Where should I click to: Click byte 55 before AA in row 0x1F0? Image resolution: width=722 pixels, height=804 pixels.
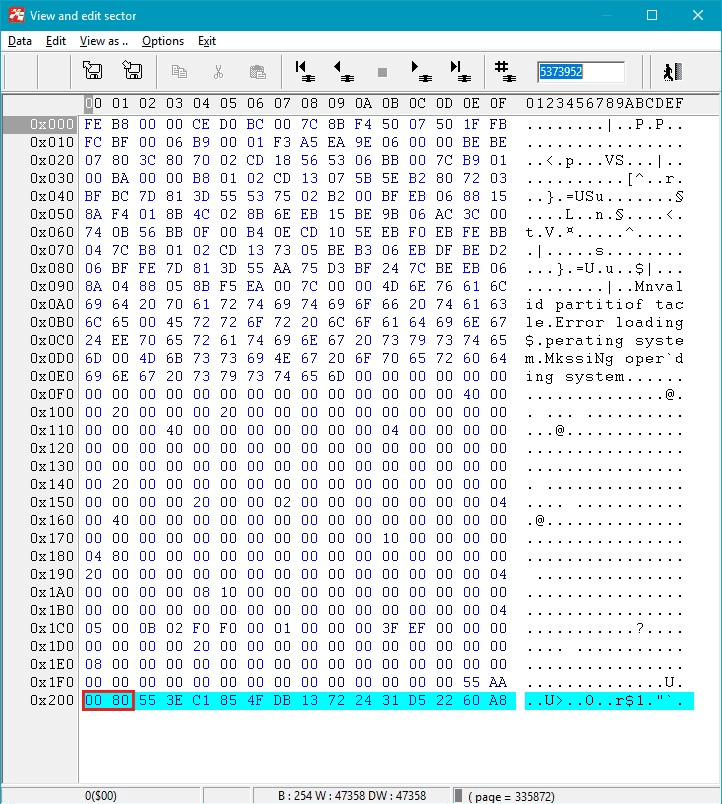471,682
